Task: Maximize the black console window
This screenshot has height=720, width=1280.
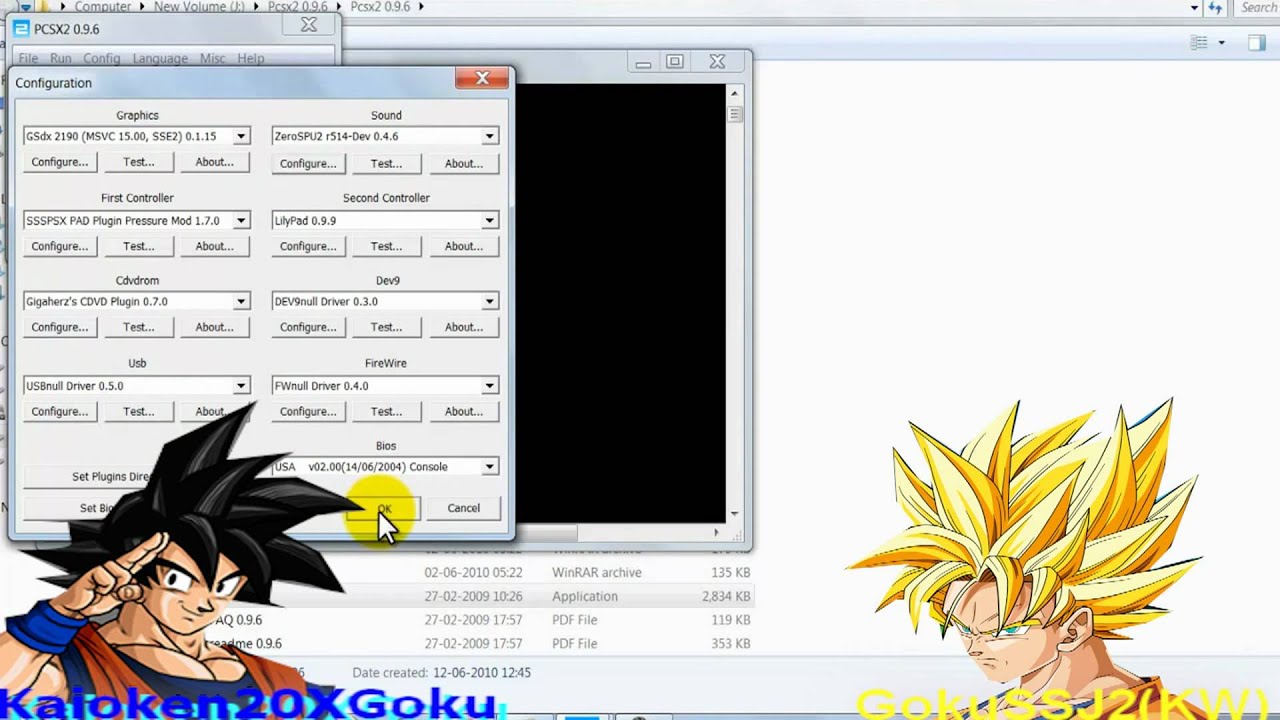Action: (675, 62)
